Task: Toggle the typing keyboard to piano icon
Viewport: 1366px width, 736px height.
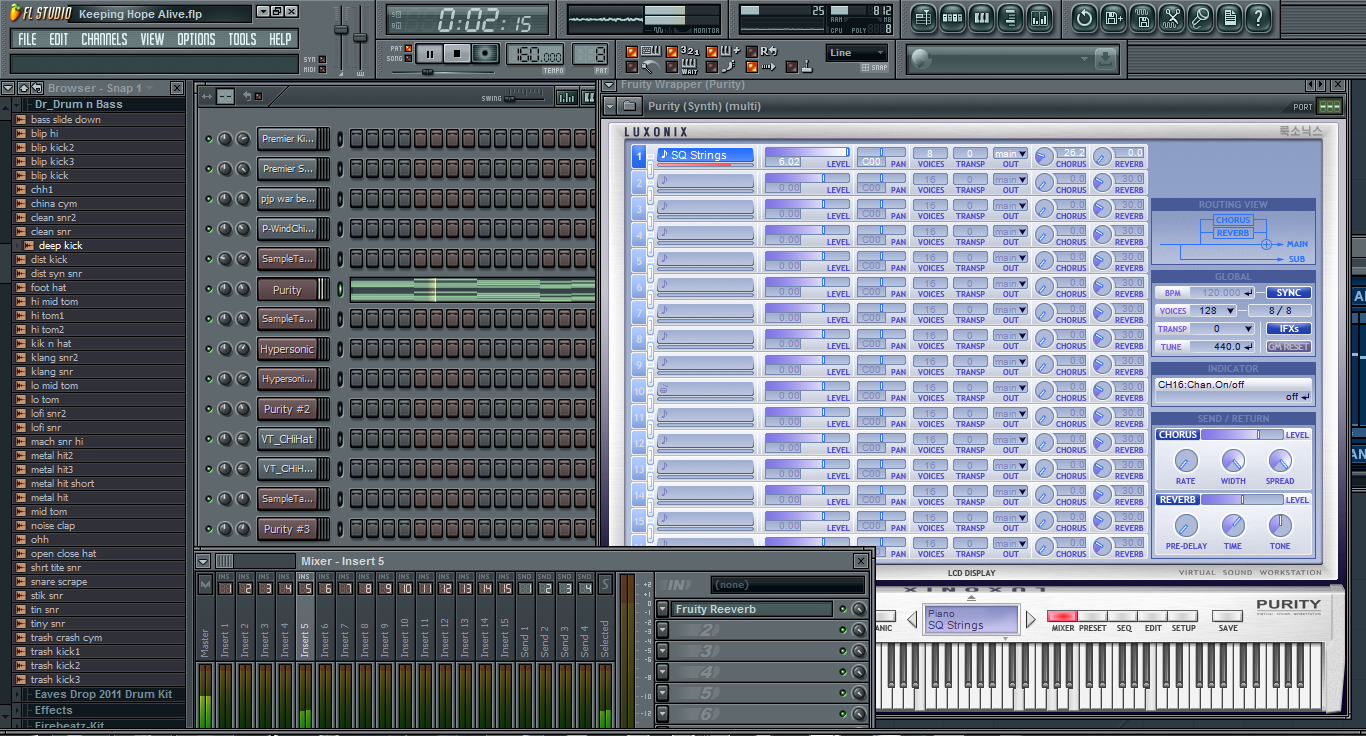Action: point(653,50)
